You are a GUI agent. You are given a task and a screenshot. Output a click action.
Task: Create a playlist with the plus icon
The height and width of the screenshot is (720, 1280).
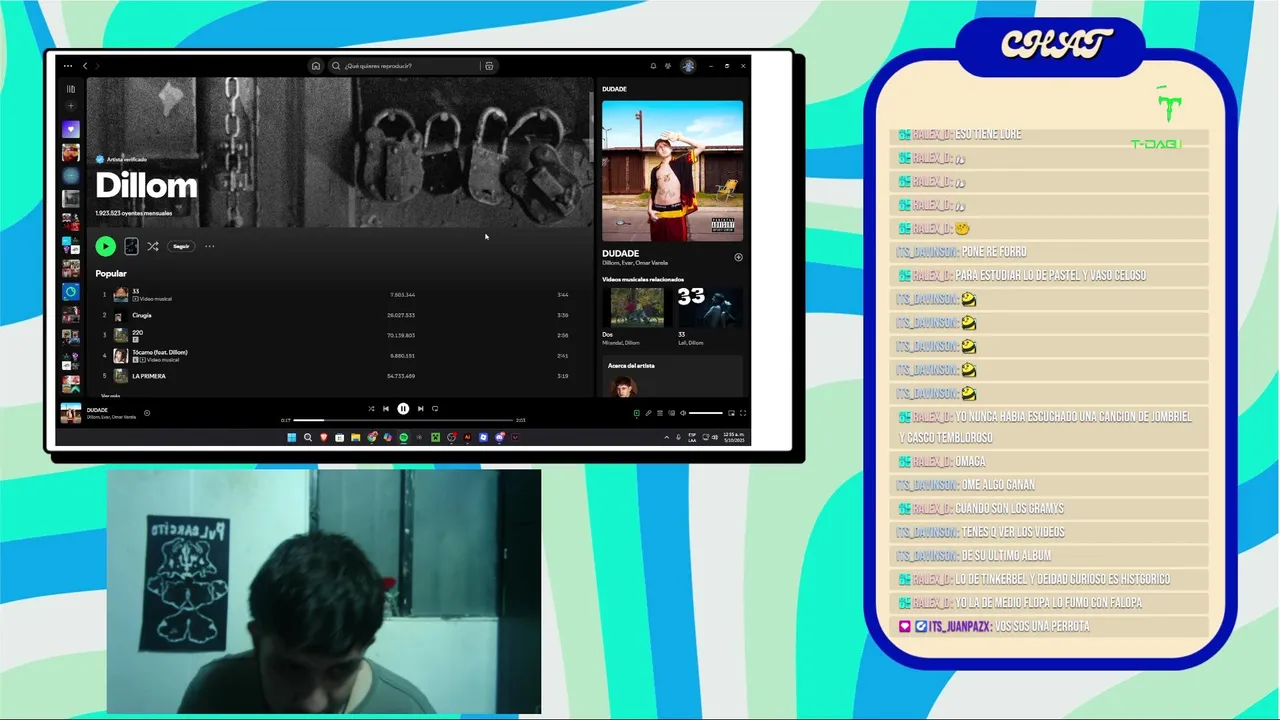point(70,106)
